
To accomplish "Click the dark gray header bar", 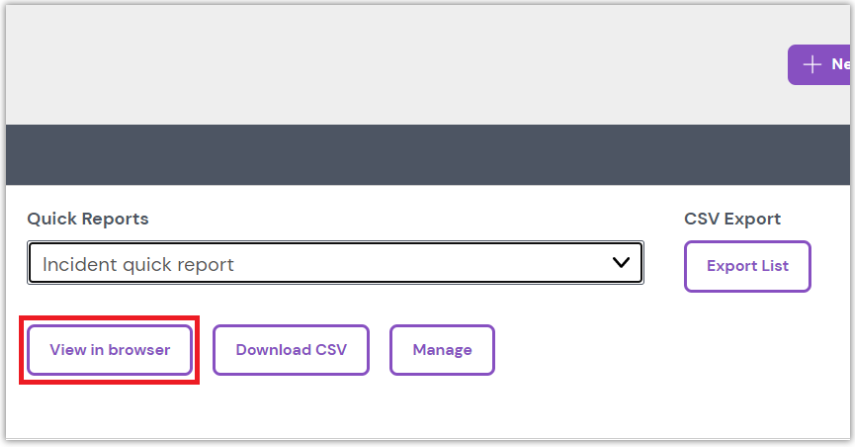I will 428,155.
